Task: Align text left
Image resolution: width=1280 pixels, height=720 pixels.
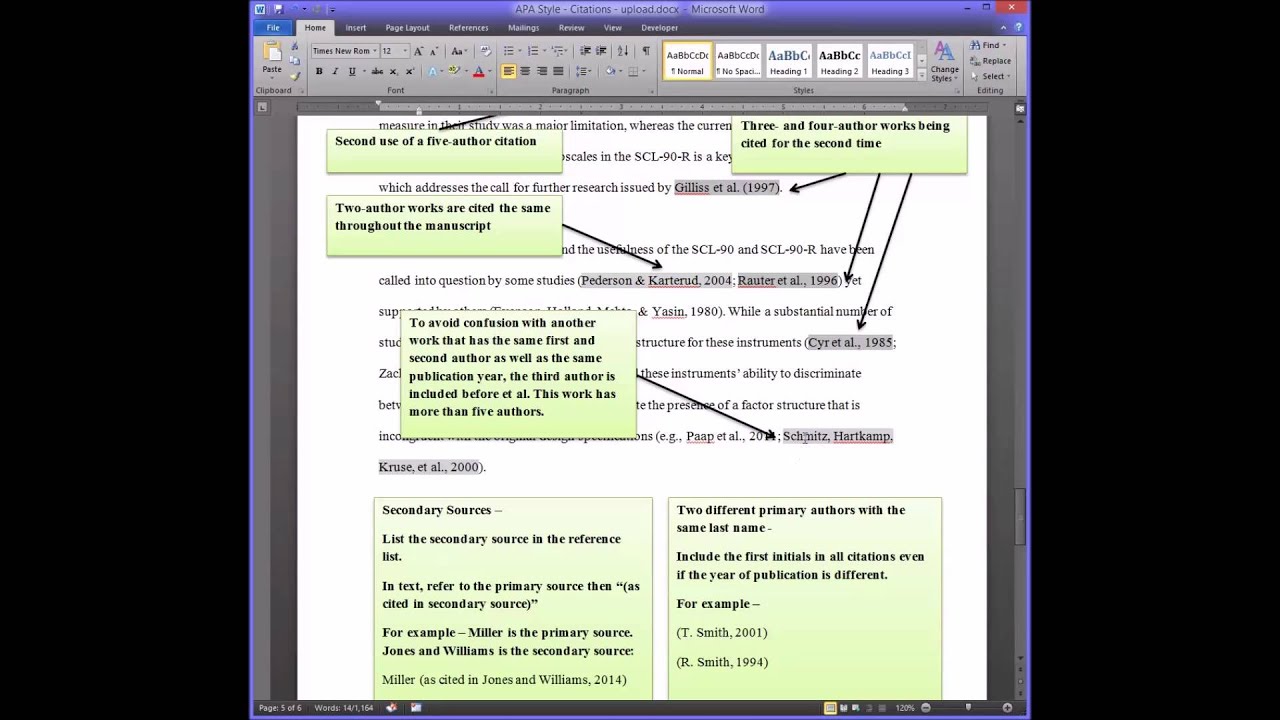Action: coord(509,71)
